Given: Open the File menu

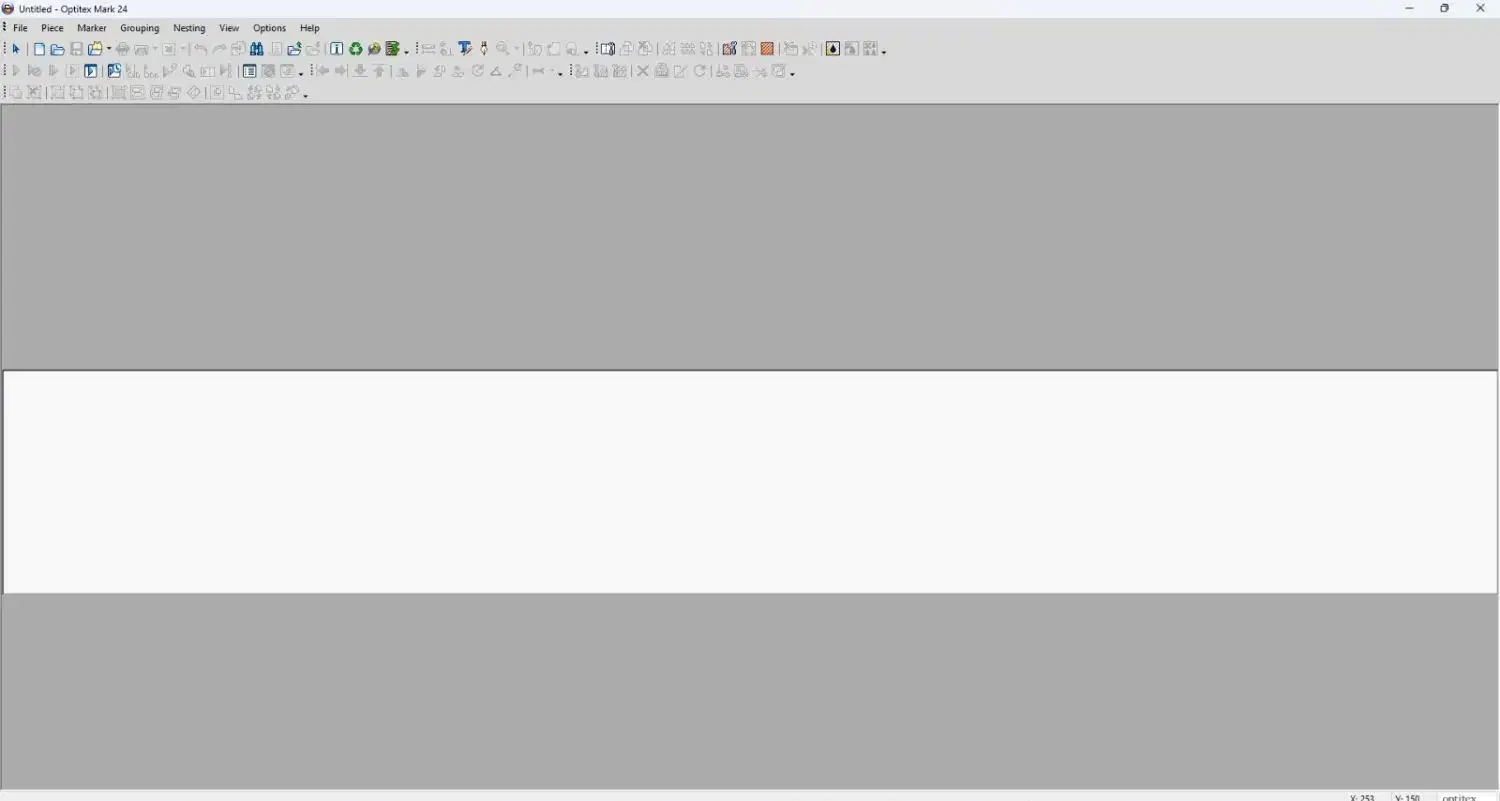Looking at the screenshot, I should [20, 28].
